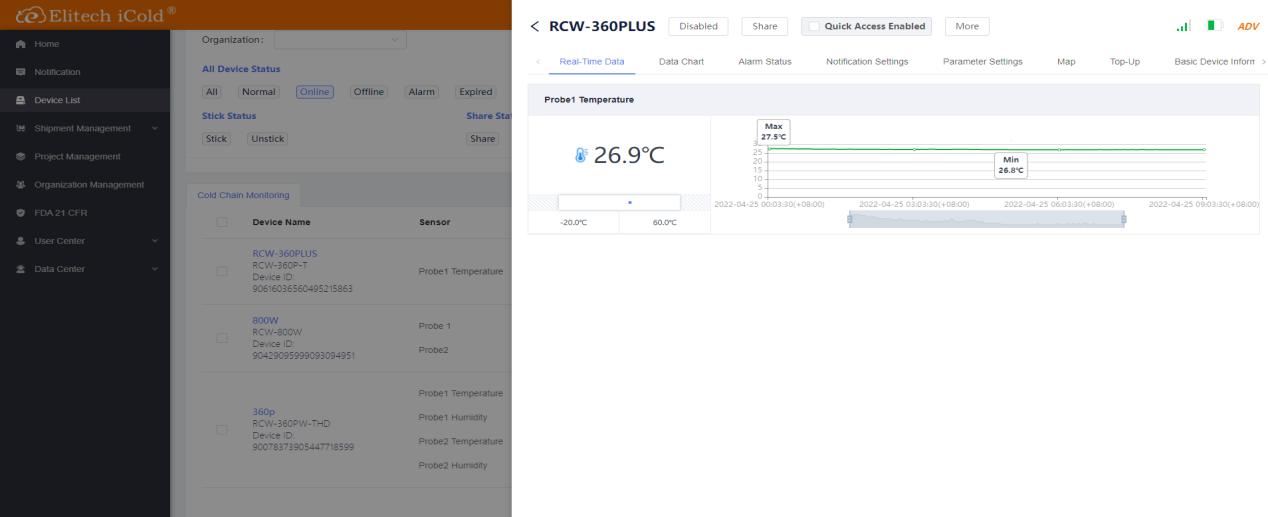The width and height of the screenshot is (1268, 517).
Task: Click the -20.0℃ lower limit value
Action: (x=572, y=222)
